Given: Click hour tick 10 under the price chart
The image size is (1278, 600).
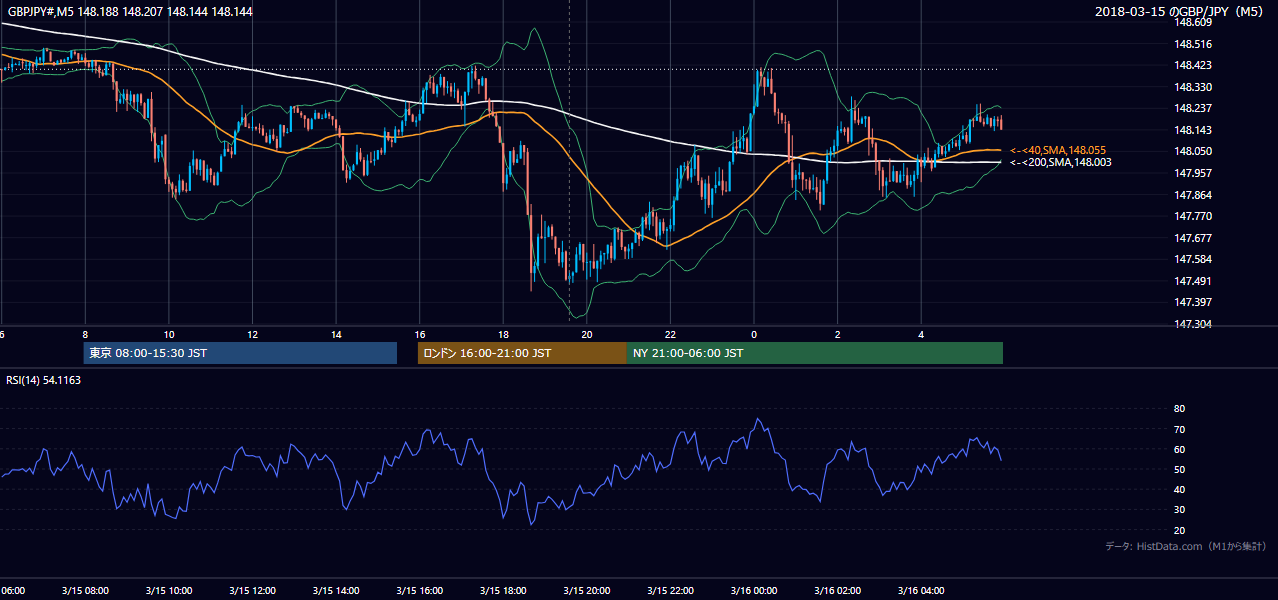Looking at the screenshot, I should 169,335.
